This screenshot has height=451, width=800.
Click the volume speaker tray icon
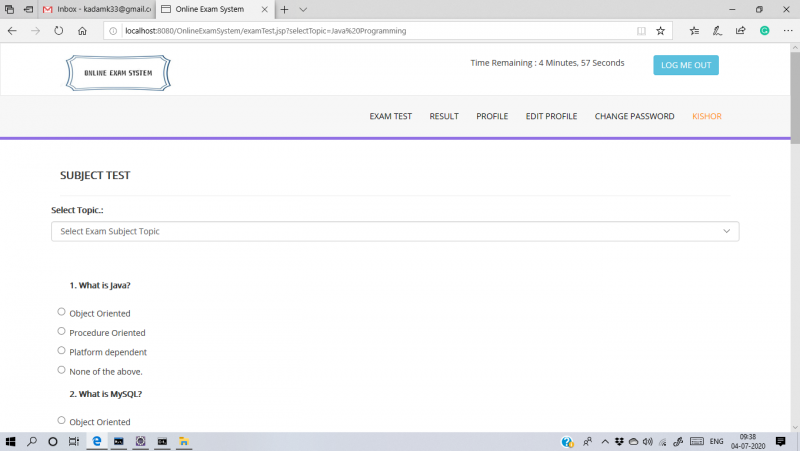tap(647, 442)
